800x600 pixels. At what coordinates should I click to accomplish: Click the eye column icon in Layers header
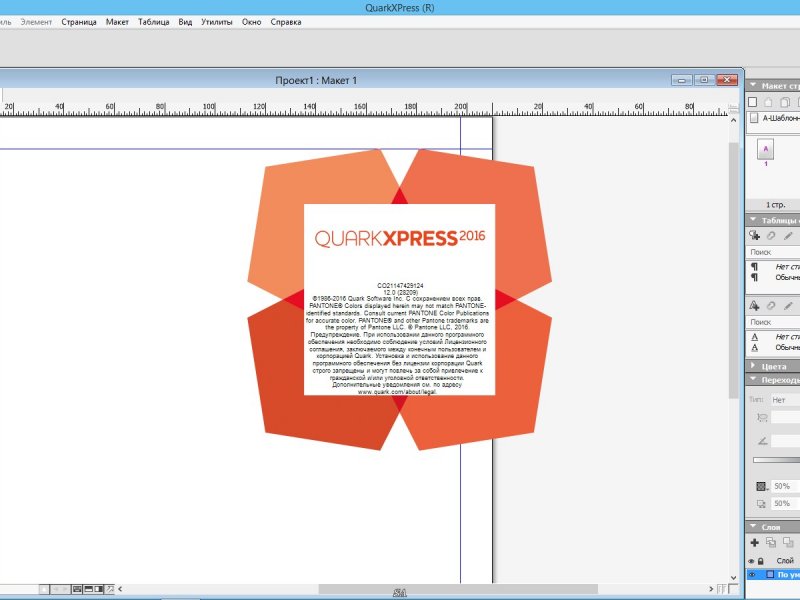(751, 561)
